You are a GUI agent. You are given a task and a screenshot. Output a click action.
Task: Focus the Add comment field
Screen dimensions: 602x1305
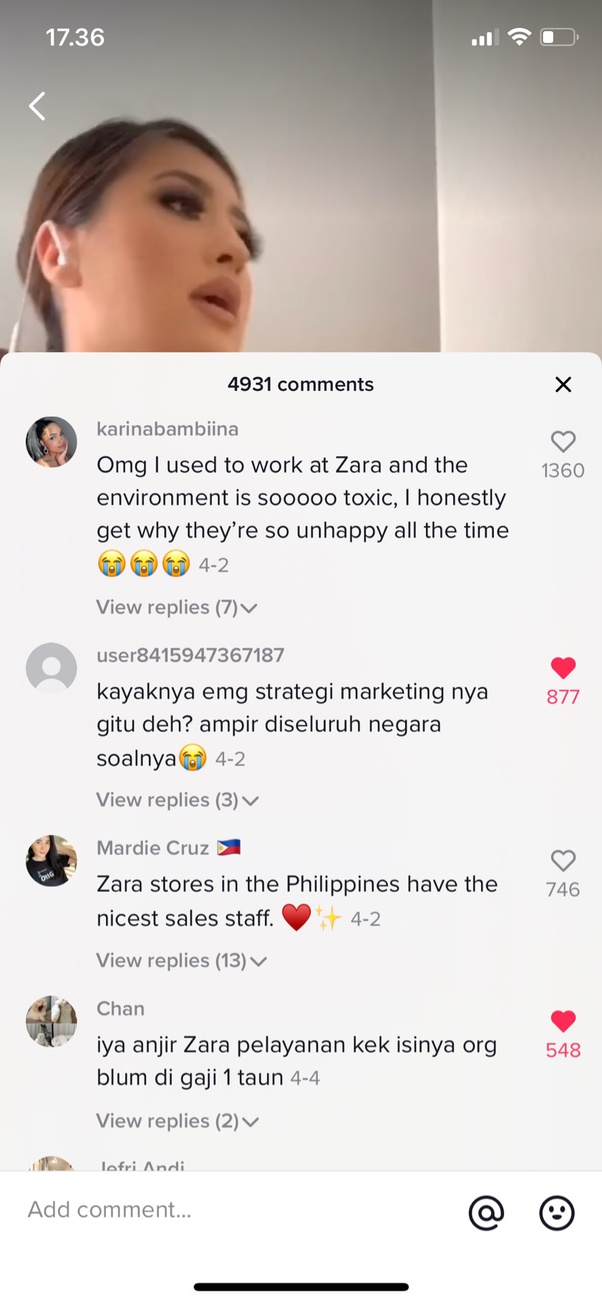click(240, 1210)
